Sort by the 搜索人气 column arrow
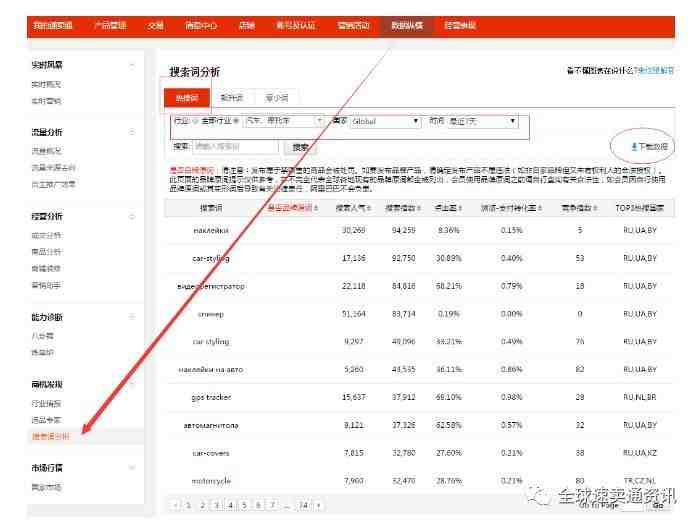This screenshot has width=699, height=526. point(370,208)
